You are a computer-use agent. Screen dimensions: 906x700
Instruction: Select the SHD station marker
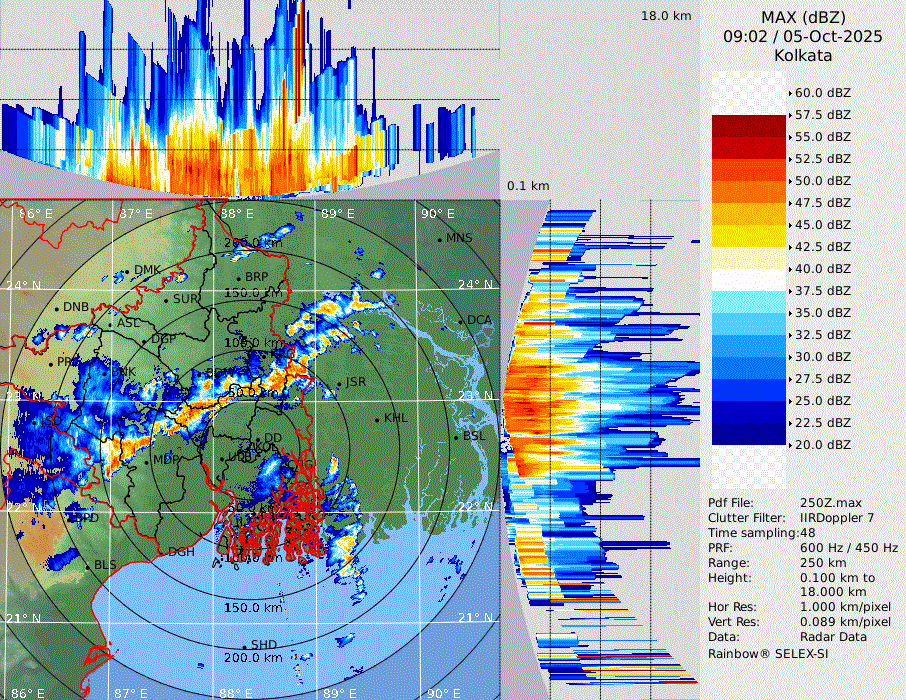[x=244, y=646]
